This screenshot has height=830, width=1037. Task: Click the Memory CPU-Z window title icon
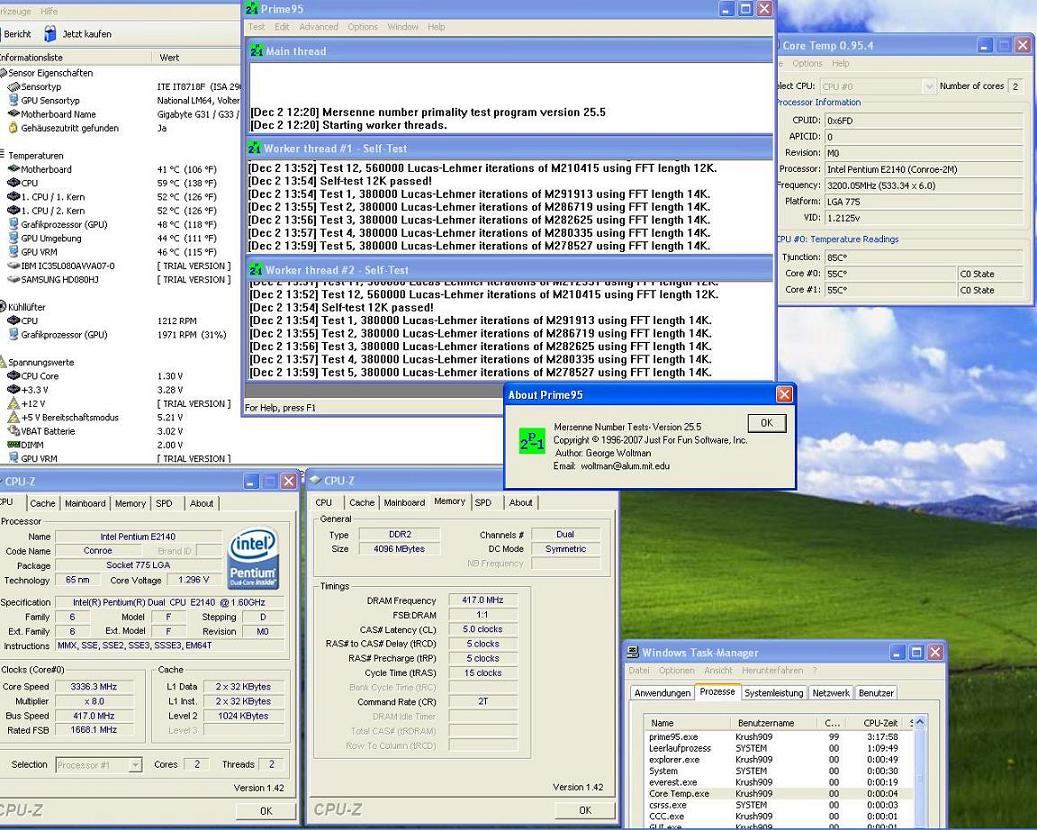tap(315, 480)
